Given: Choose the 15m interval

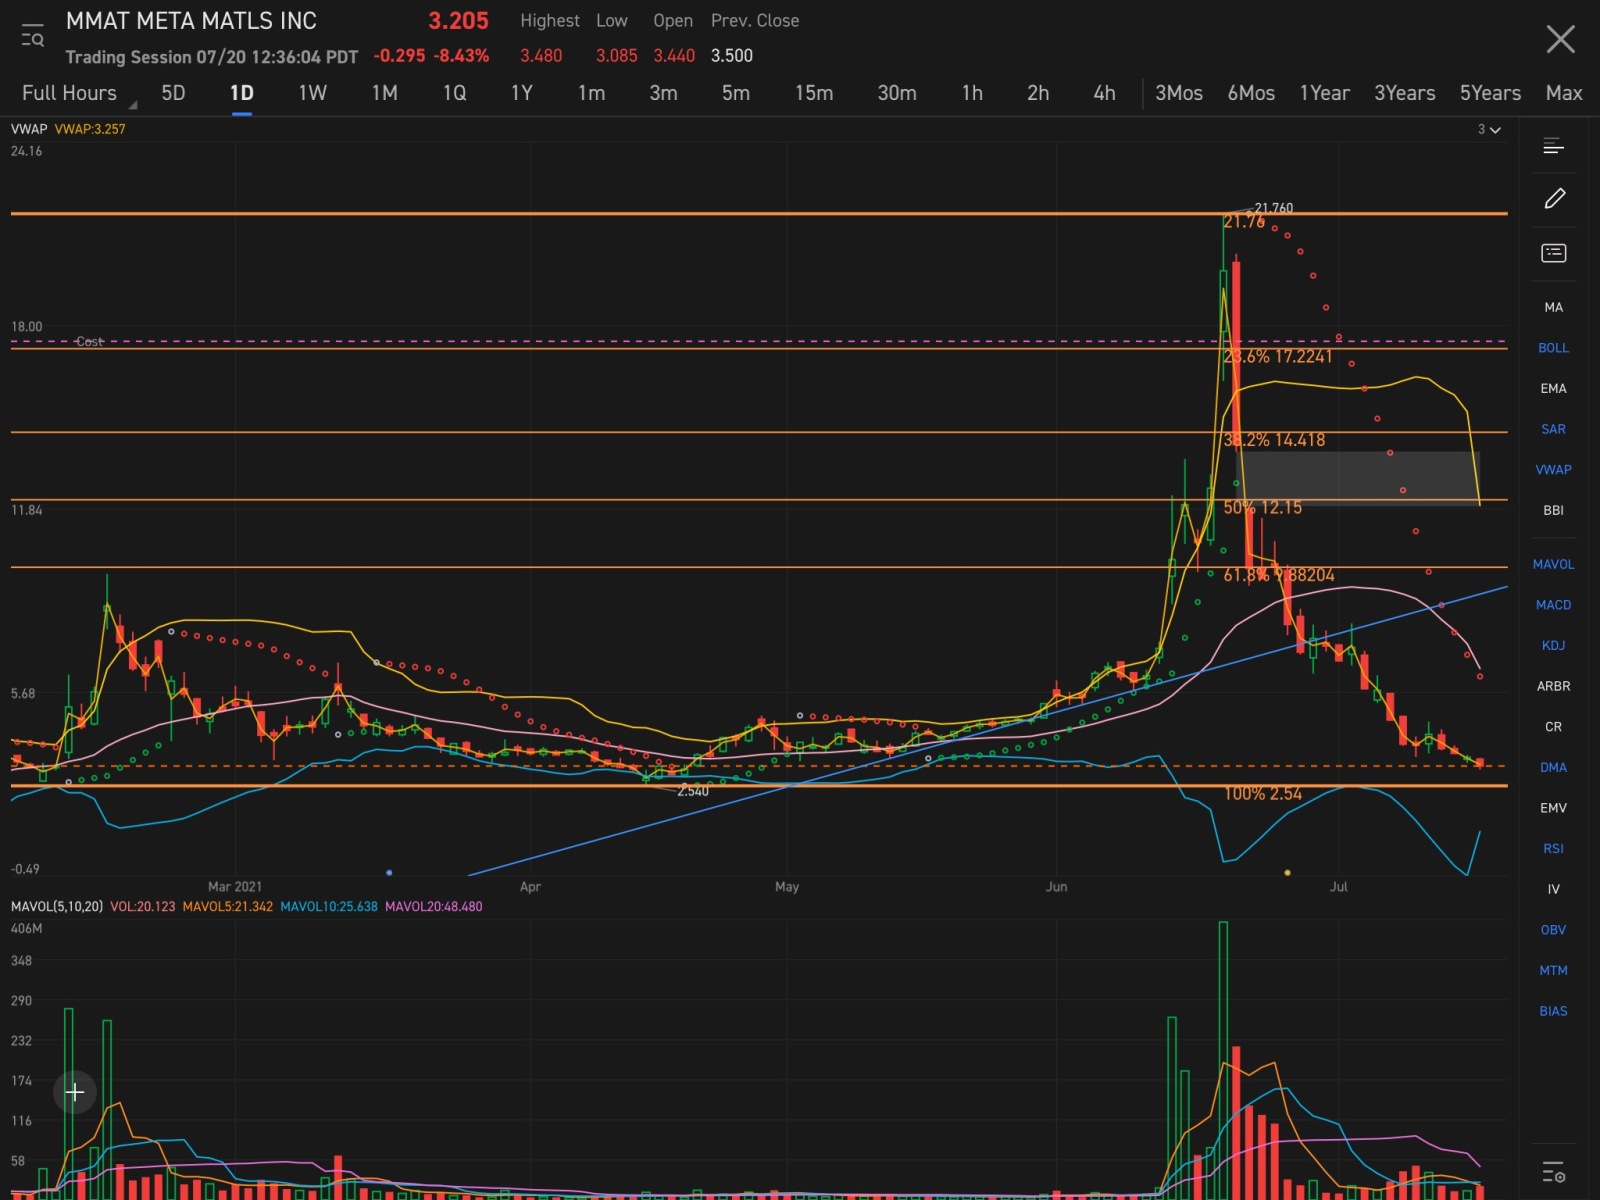Looking at the screenshot, I should pyautogui.click(x=814, y=93).
